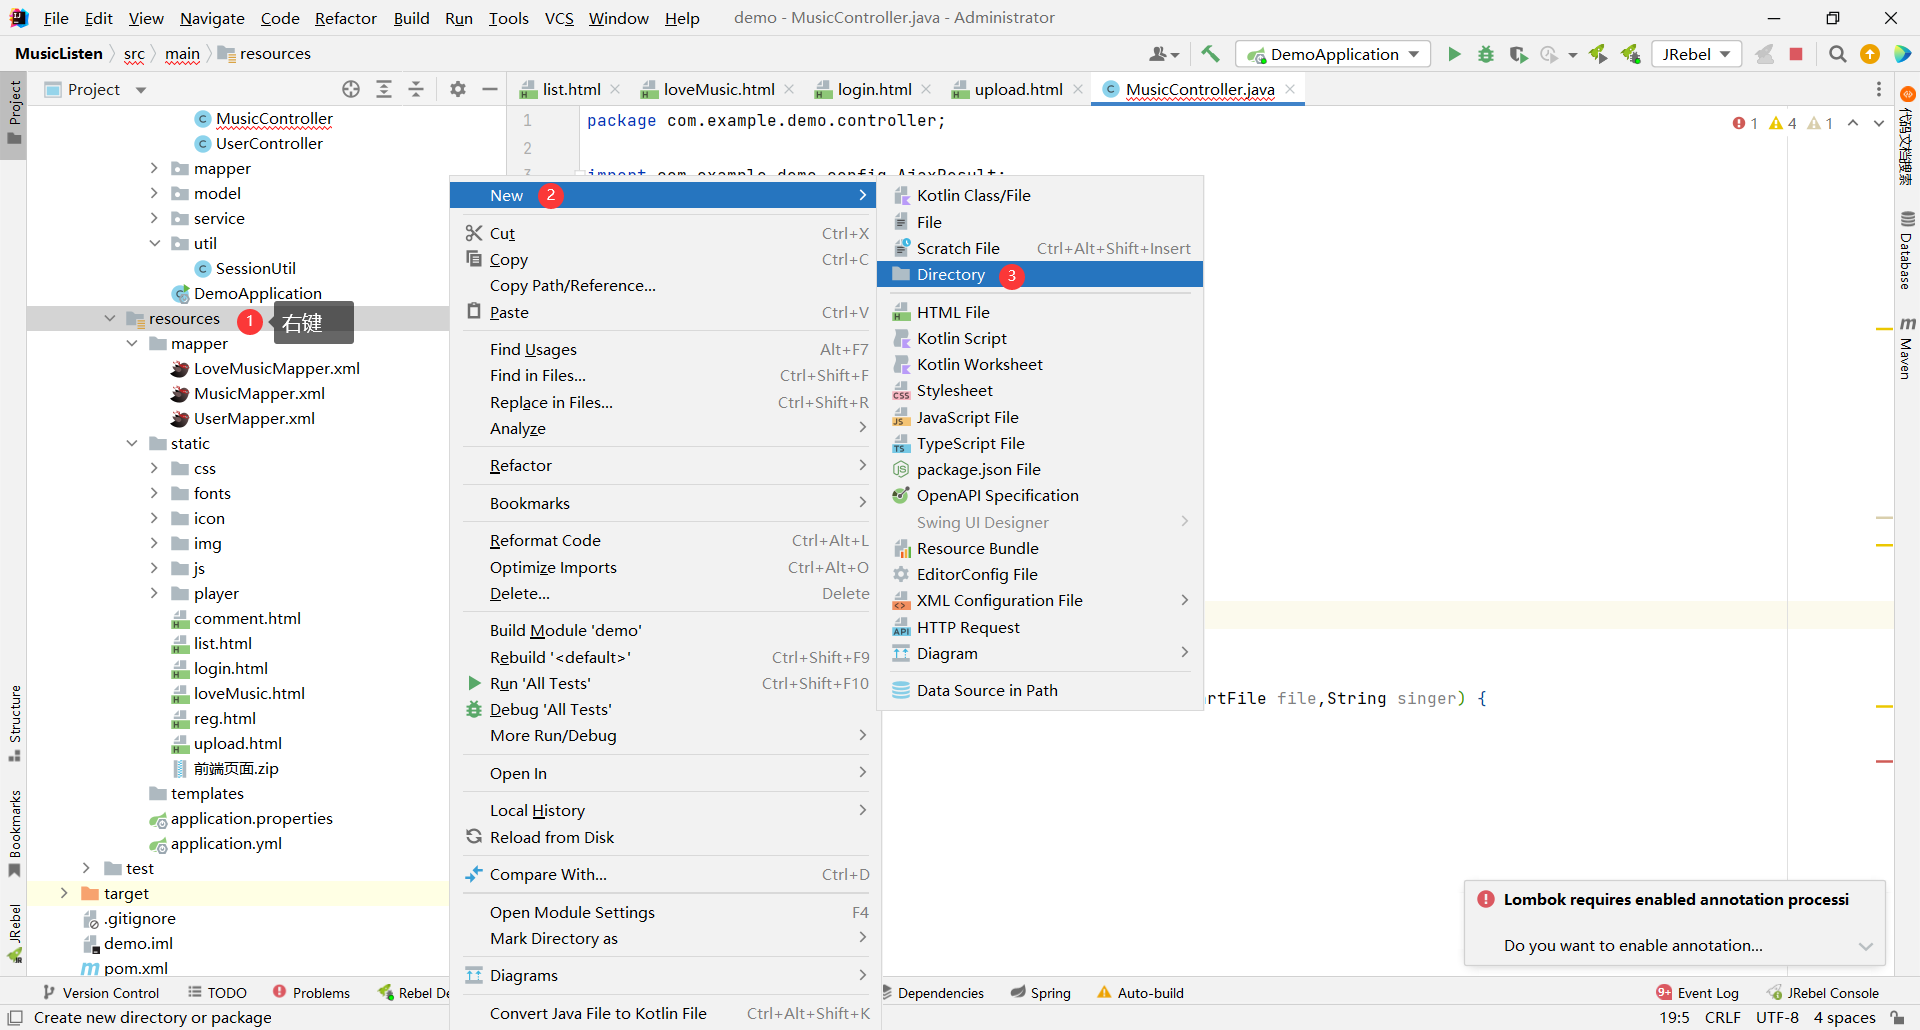The image size is (1920, 1030).
Task: Click the Run with JRebel rocket icon
Action: [x=1598, y=54]
